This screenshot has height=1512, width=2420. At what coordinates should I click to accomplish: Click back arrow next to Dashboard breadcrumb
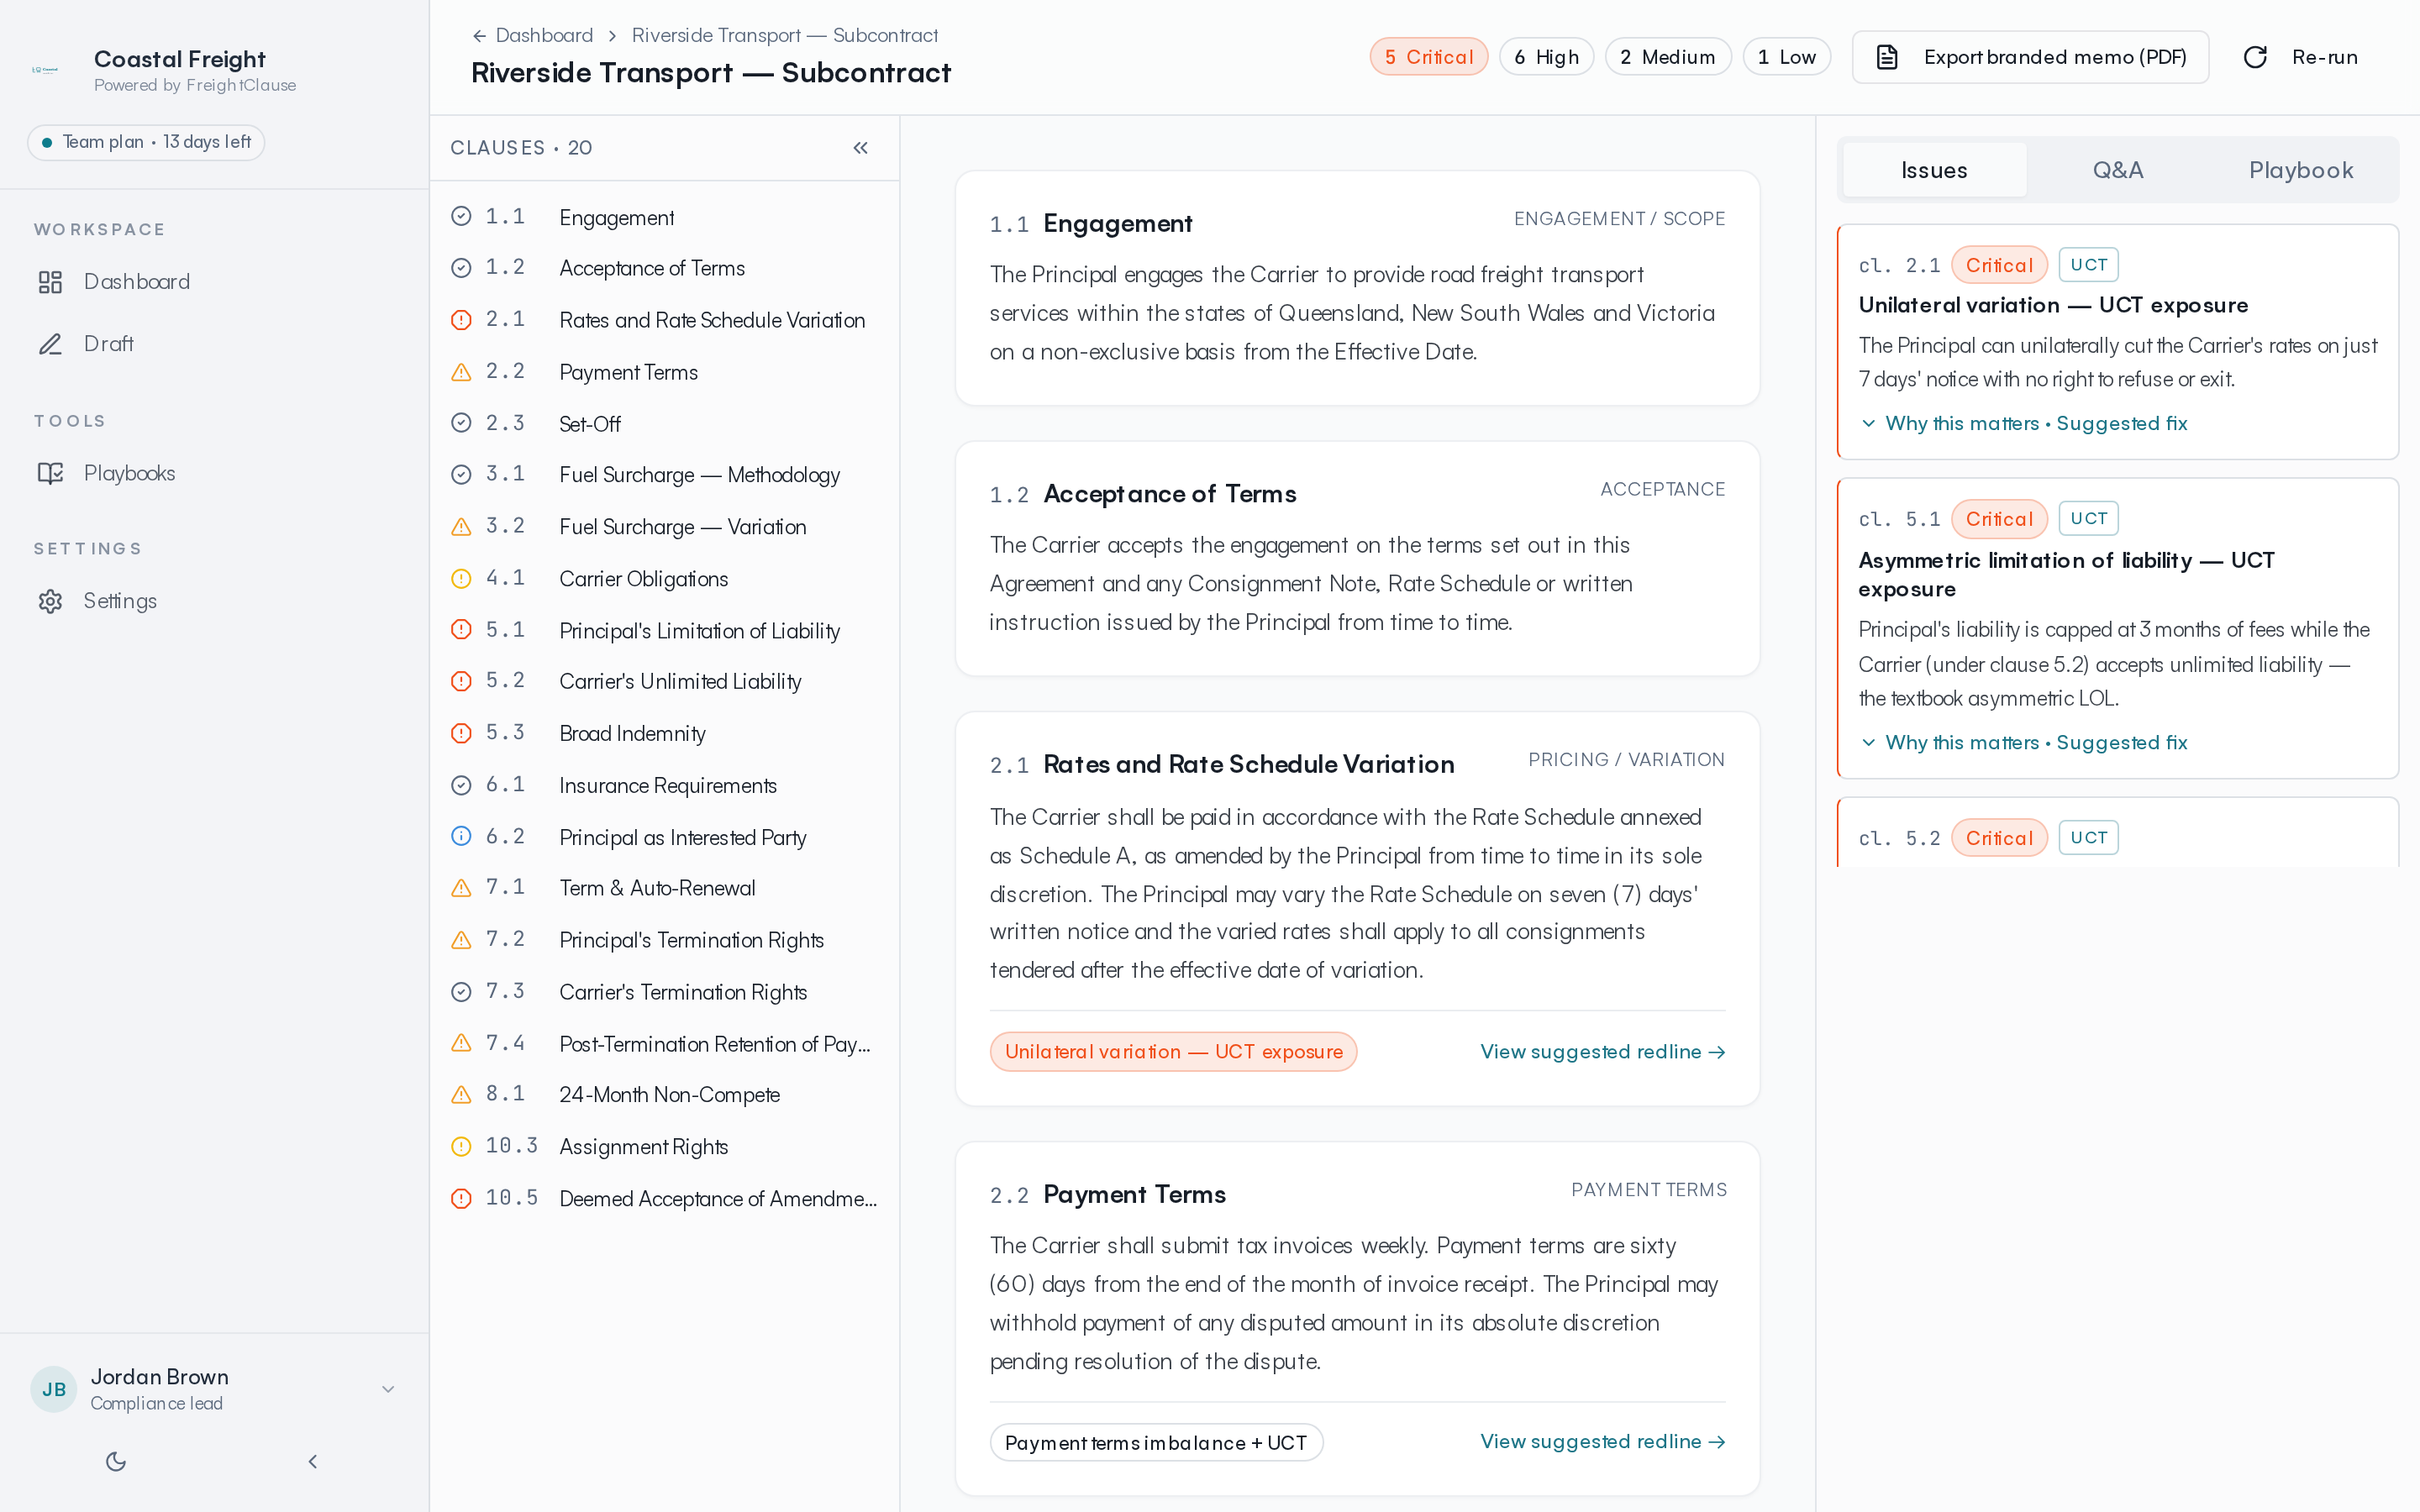click(x=479, y=36)
